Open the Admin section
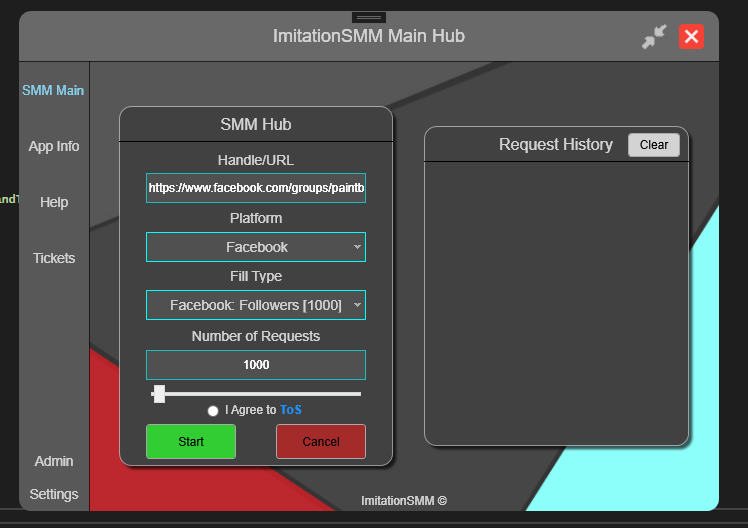Image resolution: width=748 pixels, height=528 pixels. click(54, 461)
